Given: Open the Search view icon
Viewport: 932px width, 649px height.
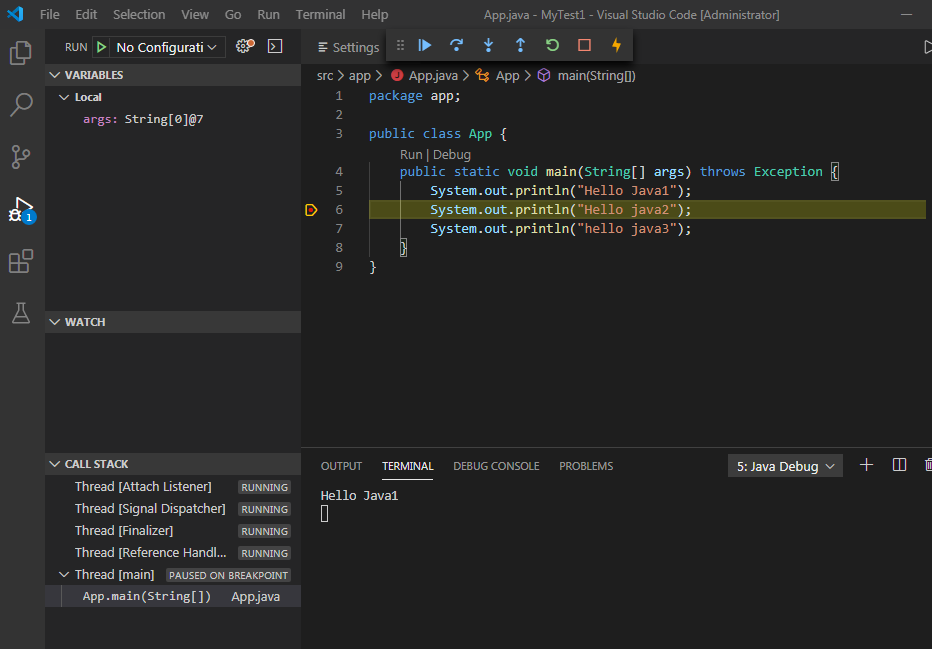Looking at the screenshot, I should pos(21,105).
